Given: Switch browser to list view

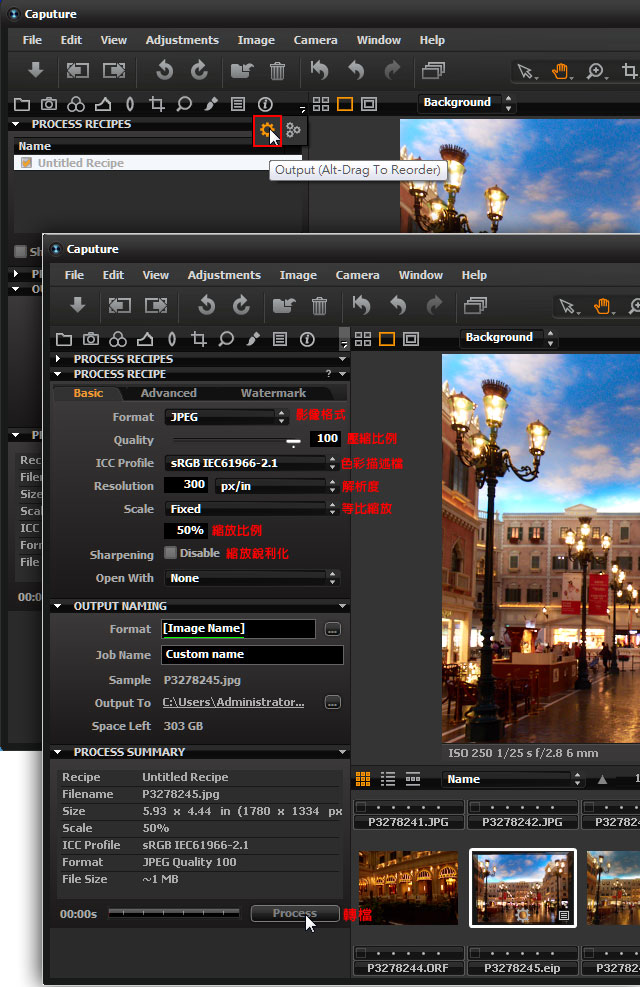Looking at the screenshot, I should tap(388, 779).
